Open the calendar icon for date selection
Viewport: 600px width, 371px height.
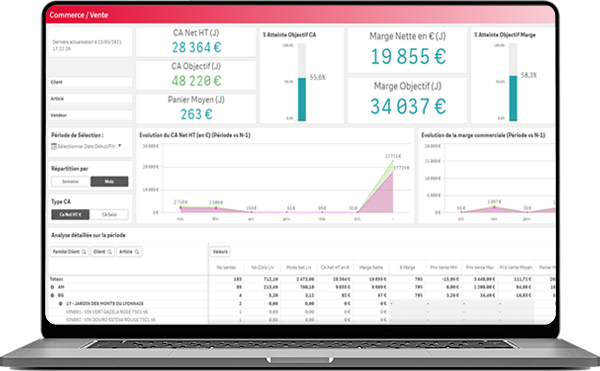(54, 146)
